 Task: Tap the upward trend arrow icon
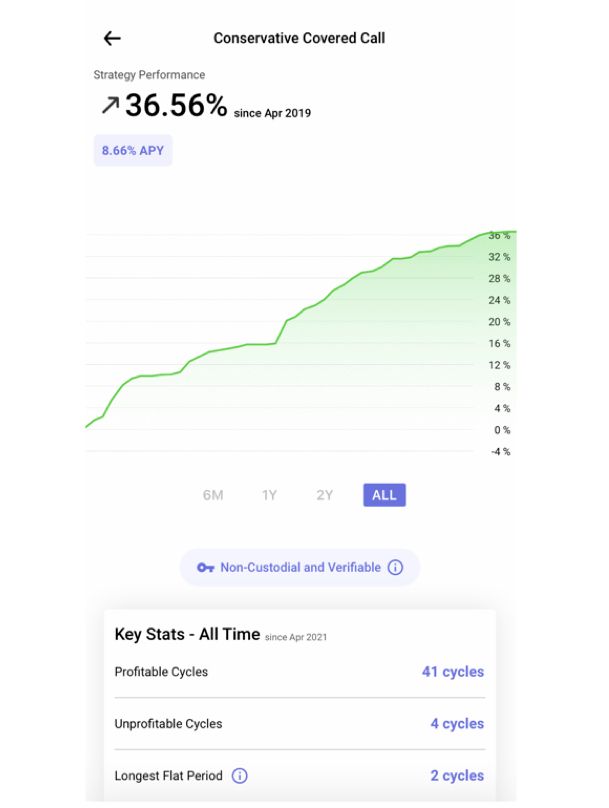pos(110,106)
